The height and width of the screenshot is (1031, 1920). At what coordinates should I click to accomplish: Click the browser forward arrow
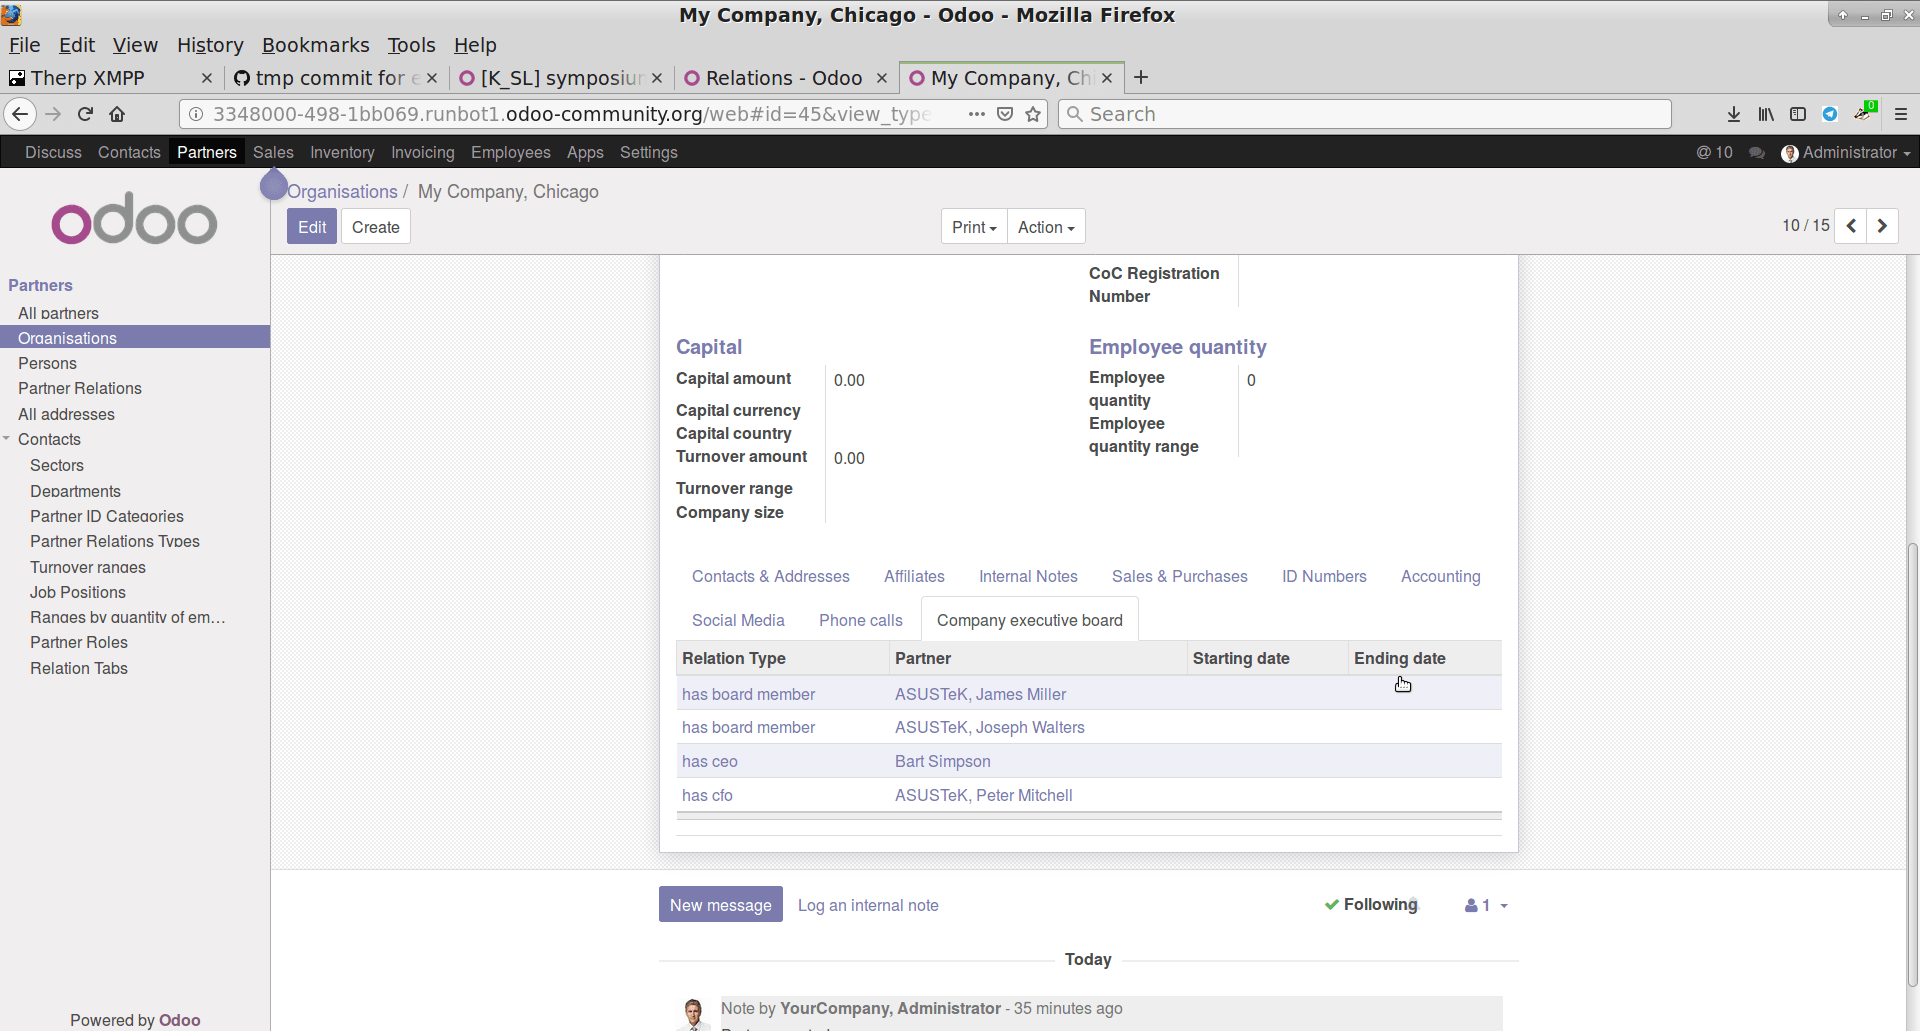[x=53, y=114]
